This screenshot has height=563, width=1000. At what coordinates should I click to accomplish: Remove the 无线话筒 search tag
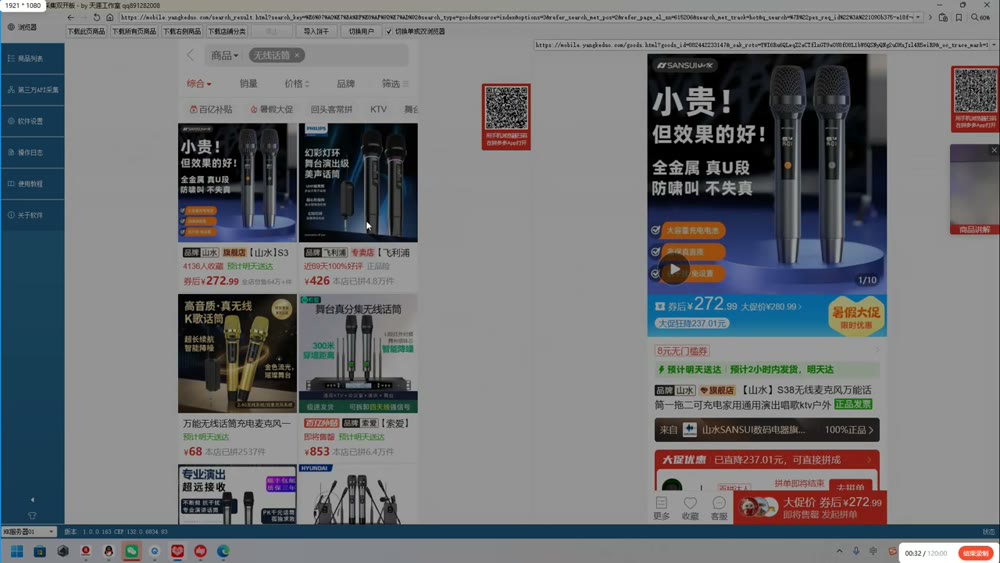click(x=297, y=55)
